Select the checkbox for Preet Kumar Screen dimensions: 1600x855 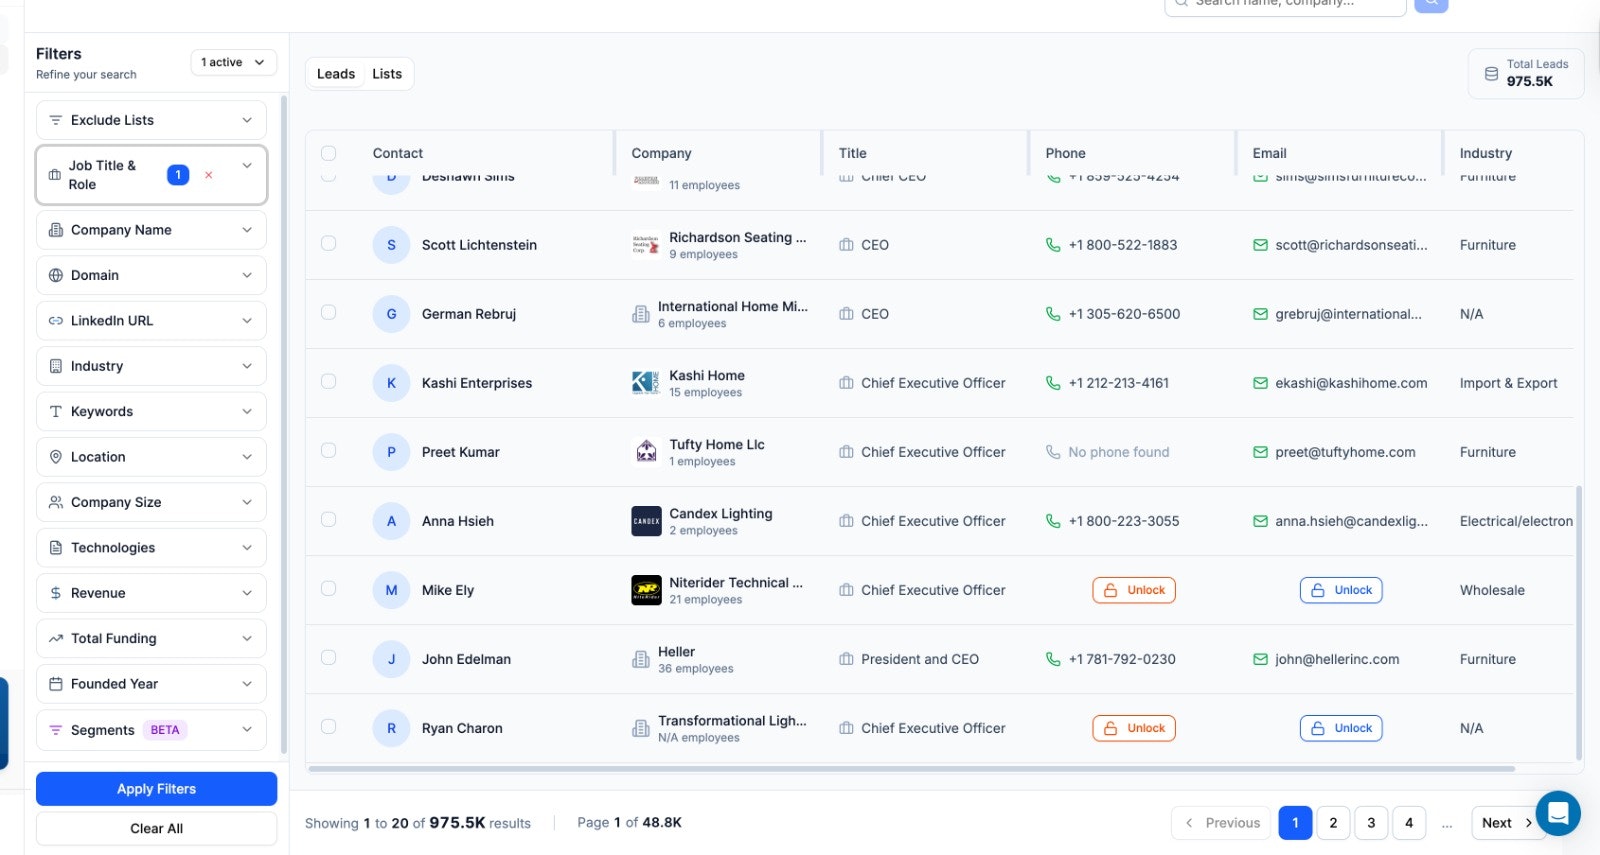point(328,450)
